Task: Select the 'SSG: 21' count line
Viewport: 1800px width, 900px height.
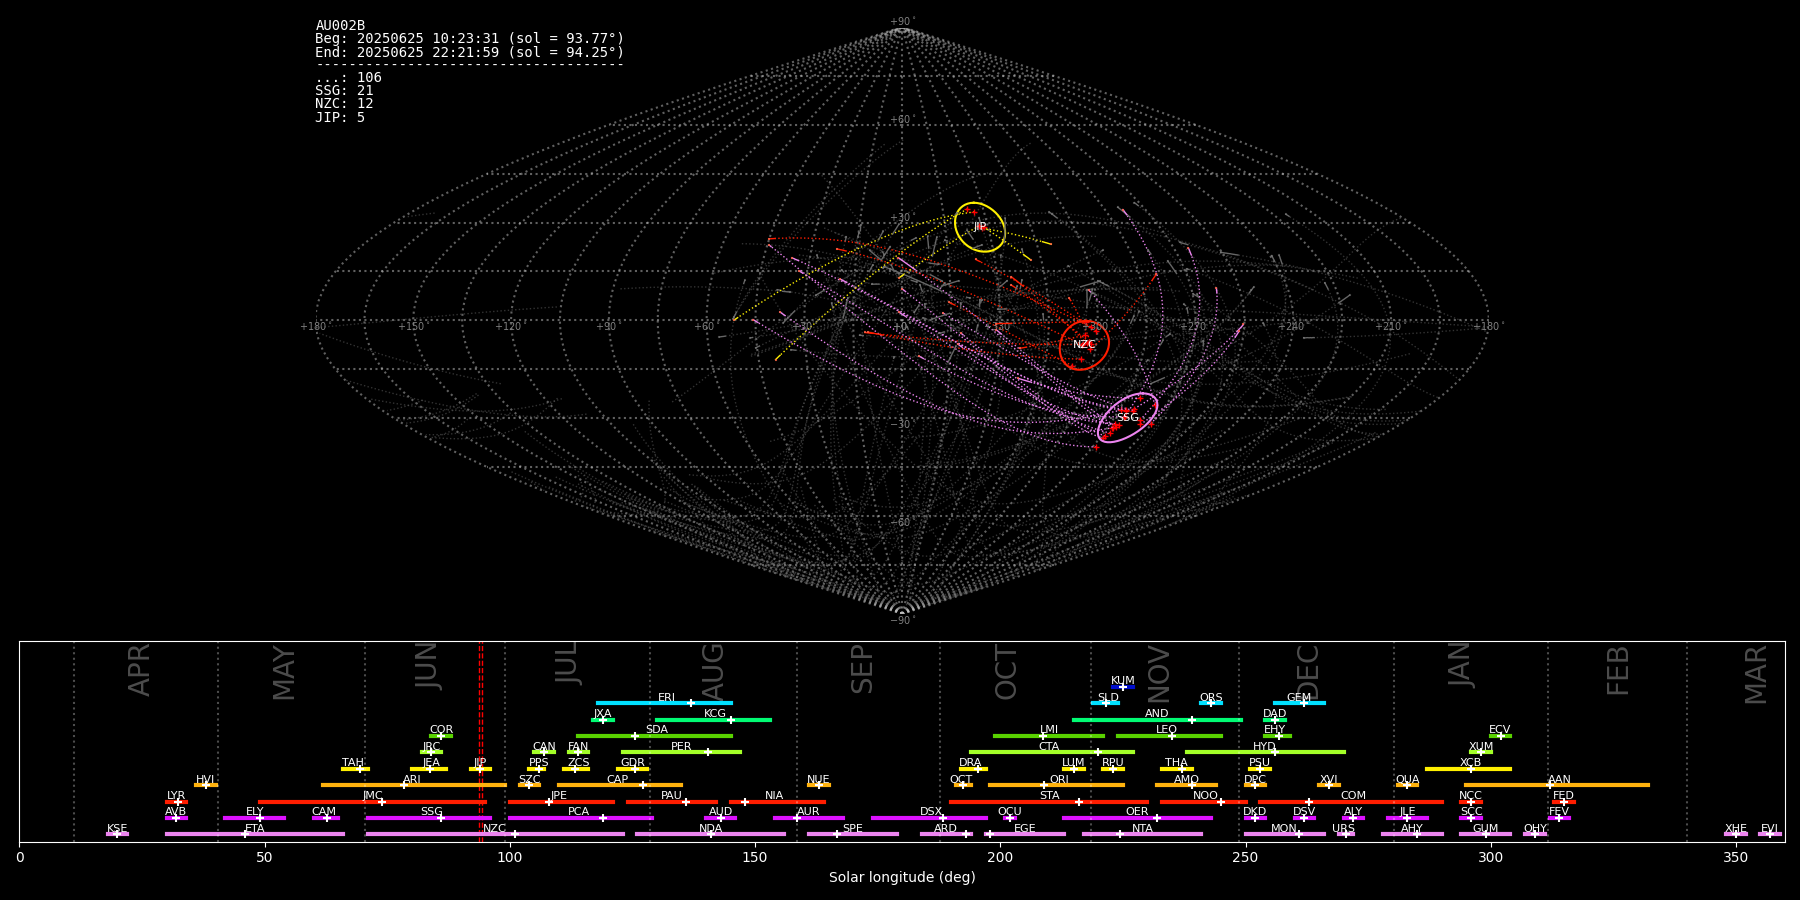Action: tap(344, 91)
